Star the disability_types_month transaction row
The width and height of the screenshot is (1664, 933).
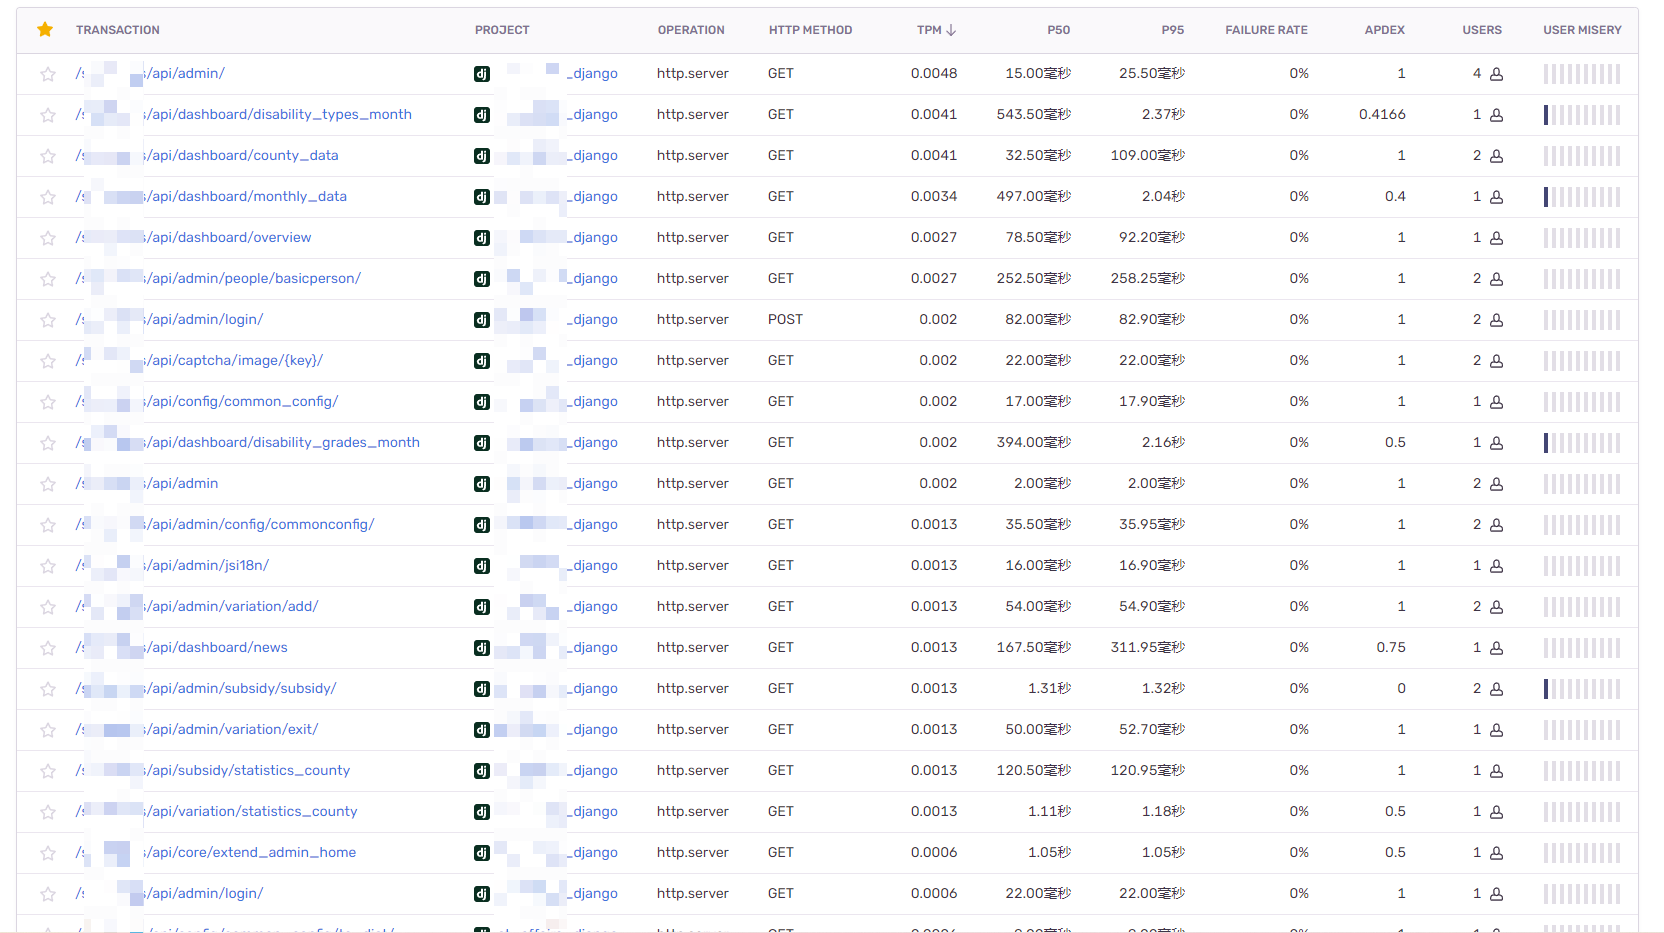47,115
